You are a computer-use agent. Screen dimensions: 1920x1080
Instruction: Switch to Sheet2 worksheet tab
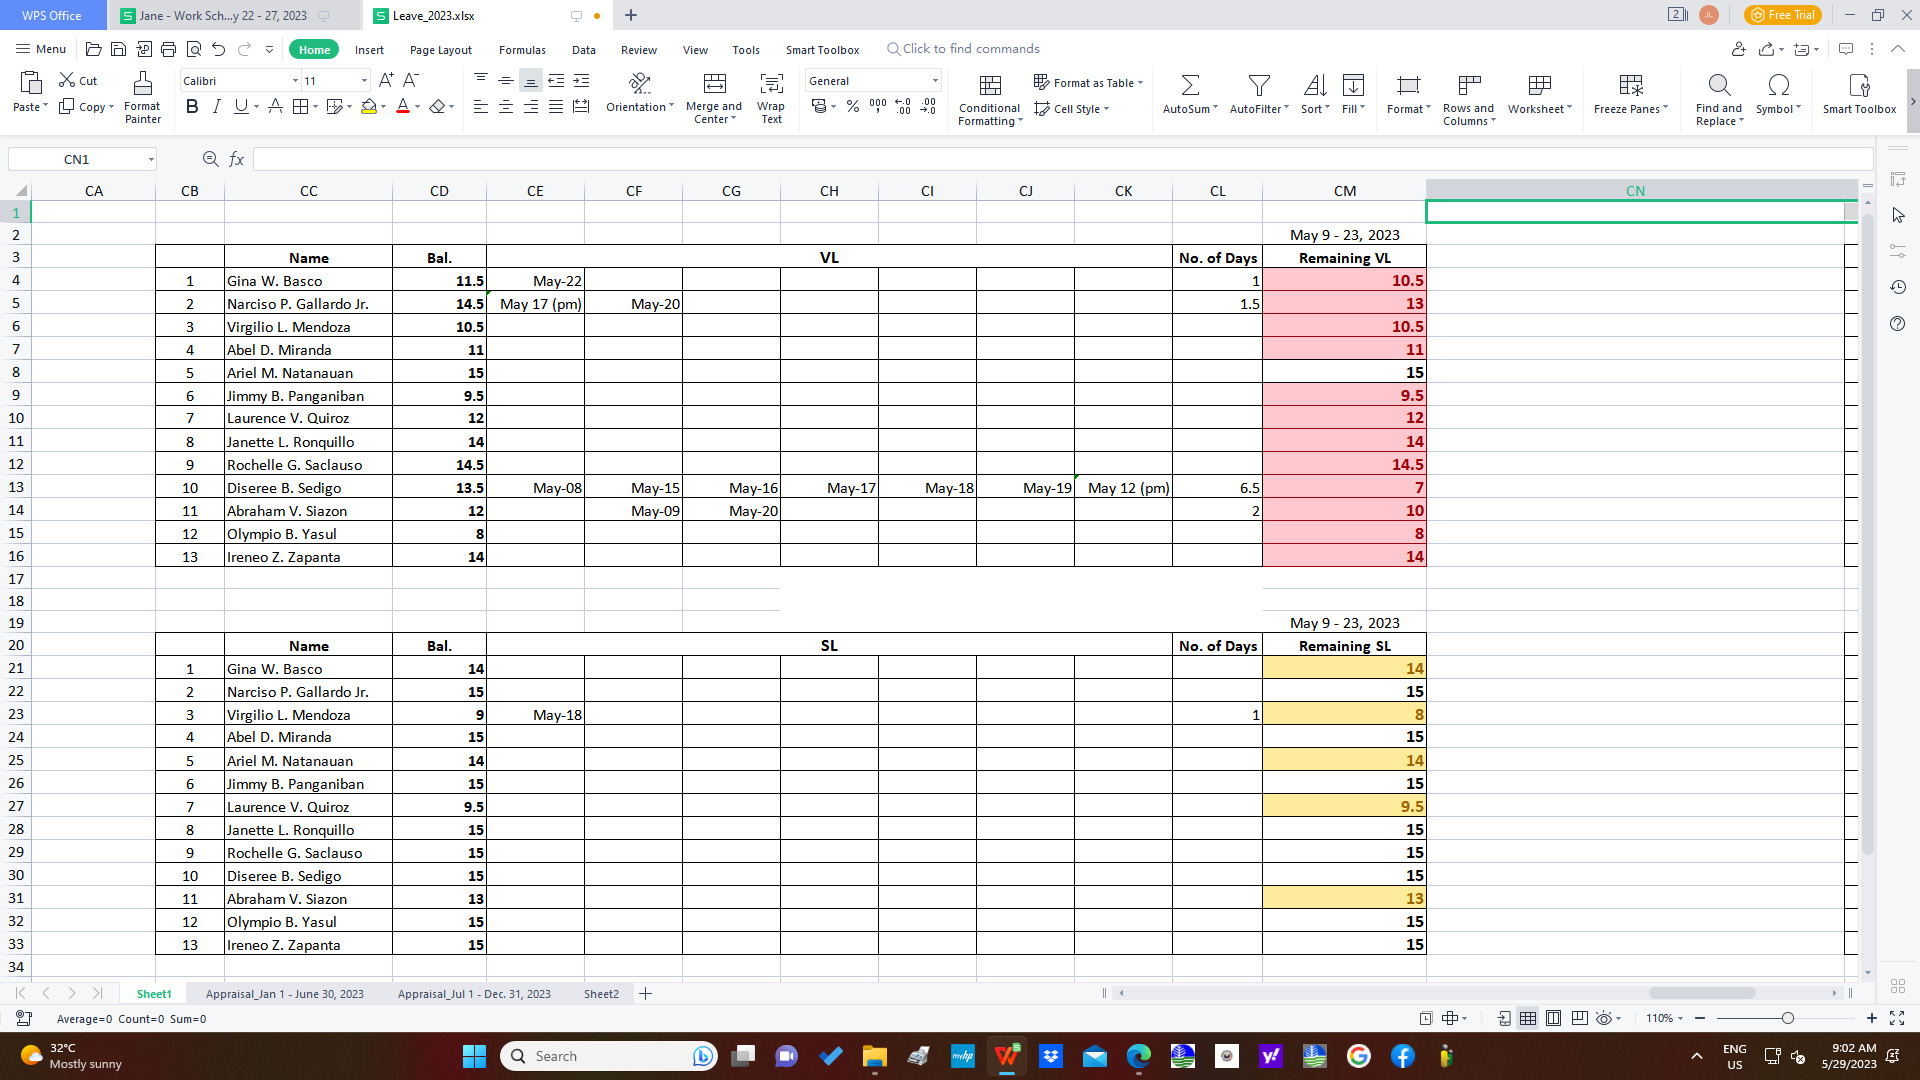[x=601, y=994]
